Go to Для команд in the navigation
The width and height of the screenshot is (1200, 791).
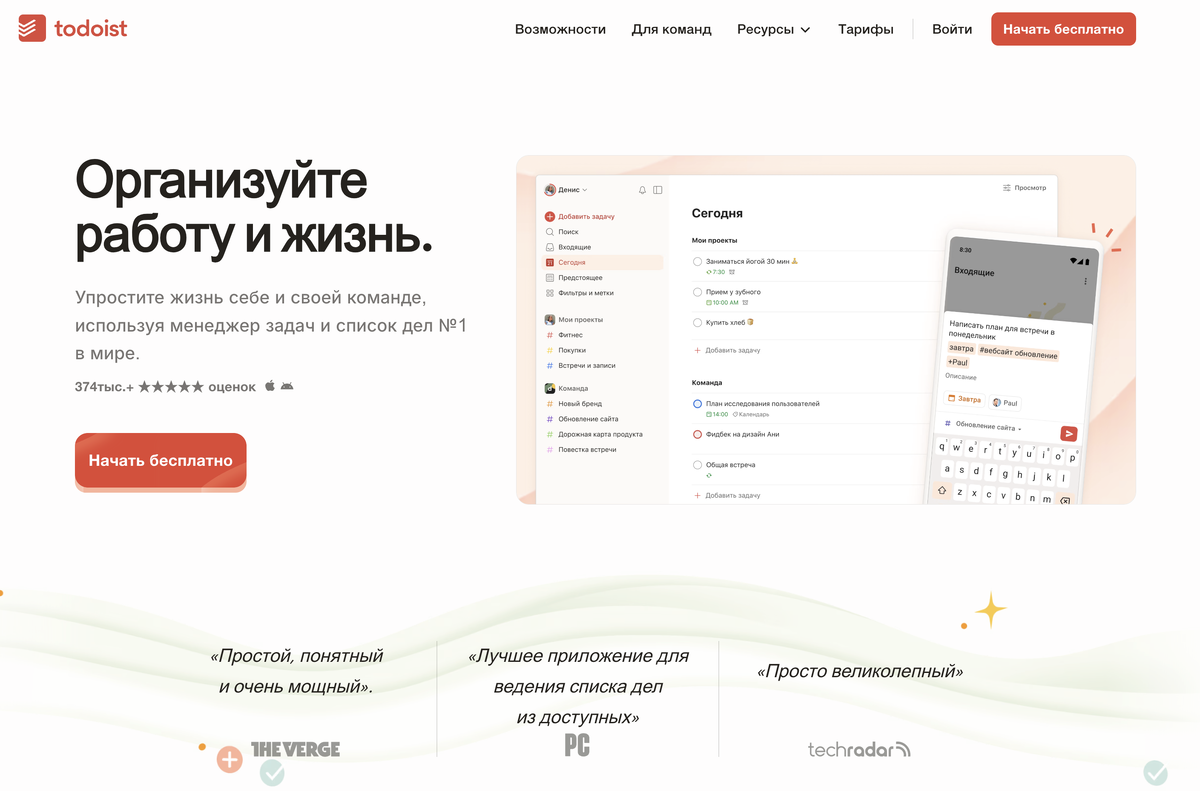671,29
